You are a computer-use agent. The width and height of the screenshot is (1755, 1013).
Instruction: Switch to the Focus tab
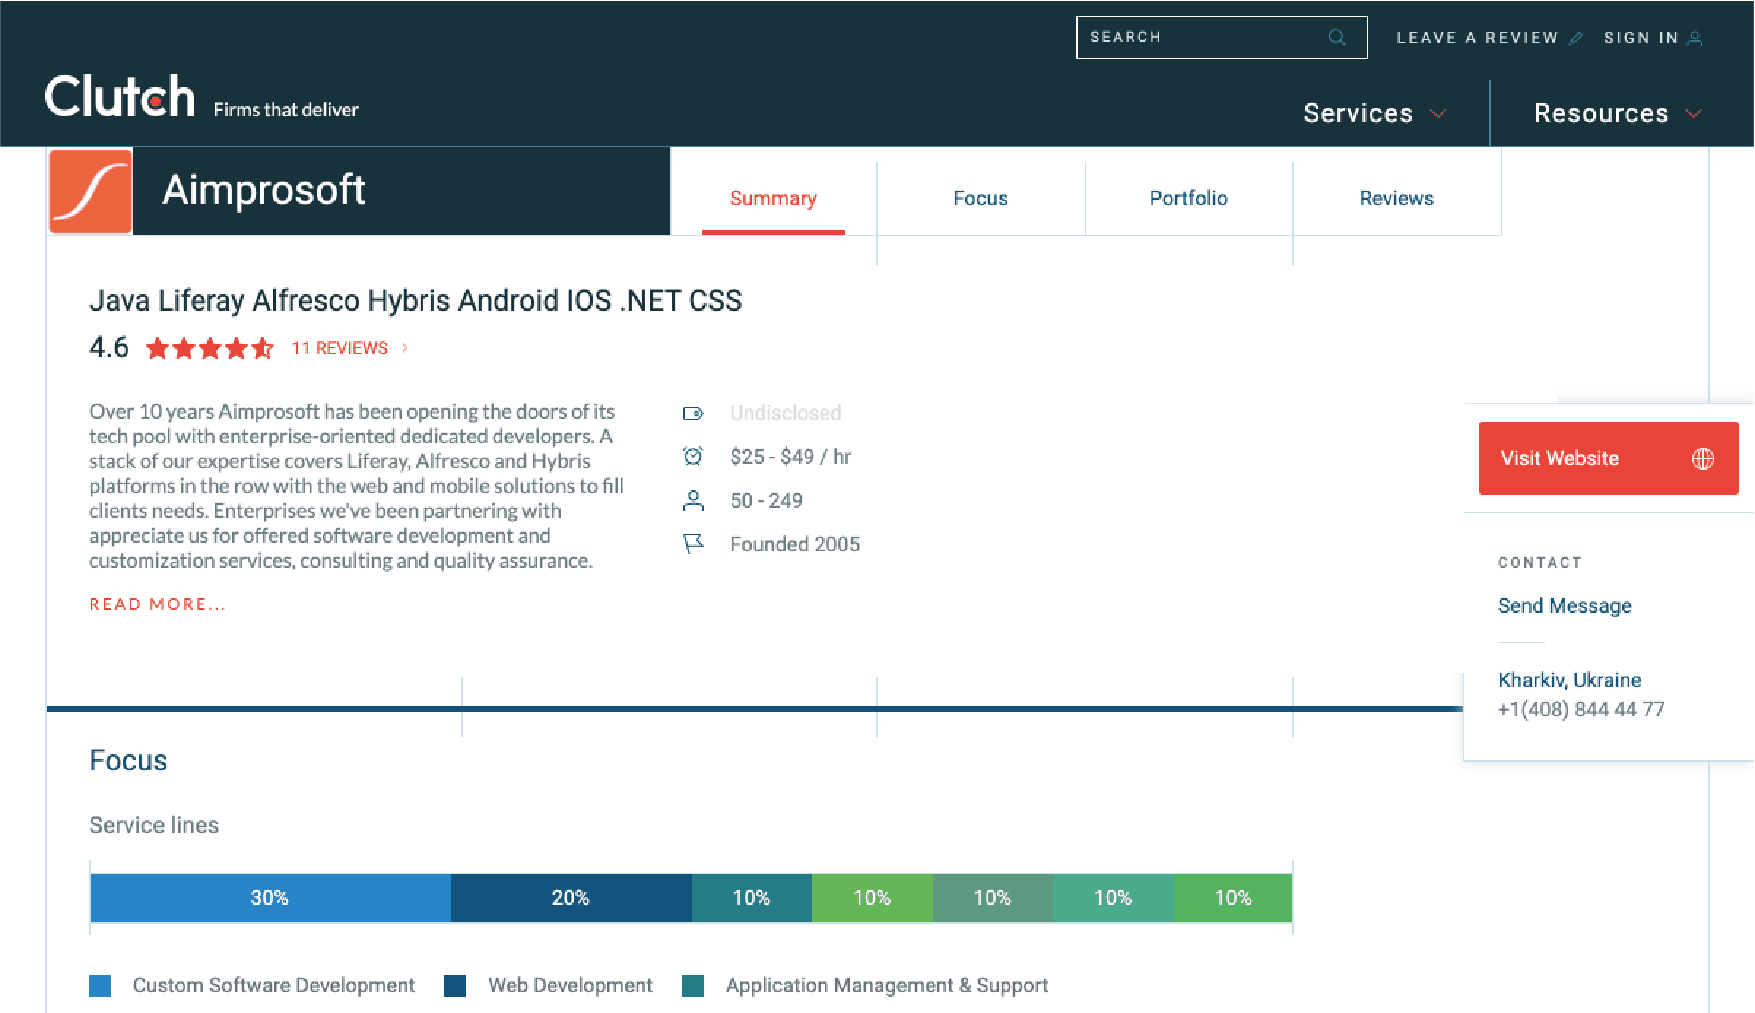coord(981,198)
